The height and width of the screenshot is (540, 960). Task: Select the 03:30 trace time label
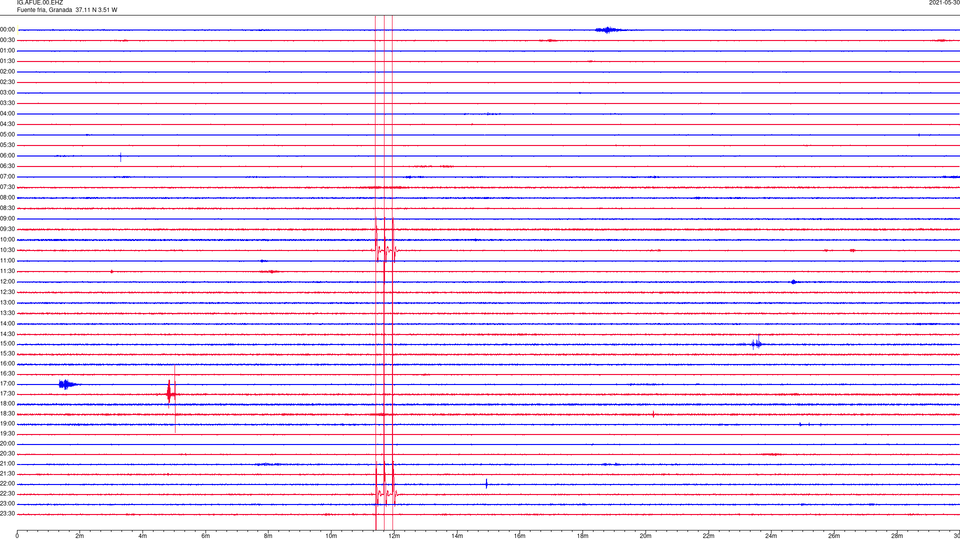pyautogui.click(x=7, y=103)
